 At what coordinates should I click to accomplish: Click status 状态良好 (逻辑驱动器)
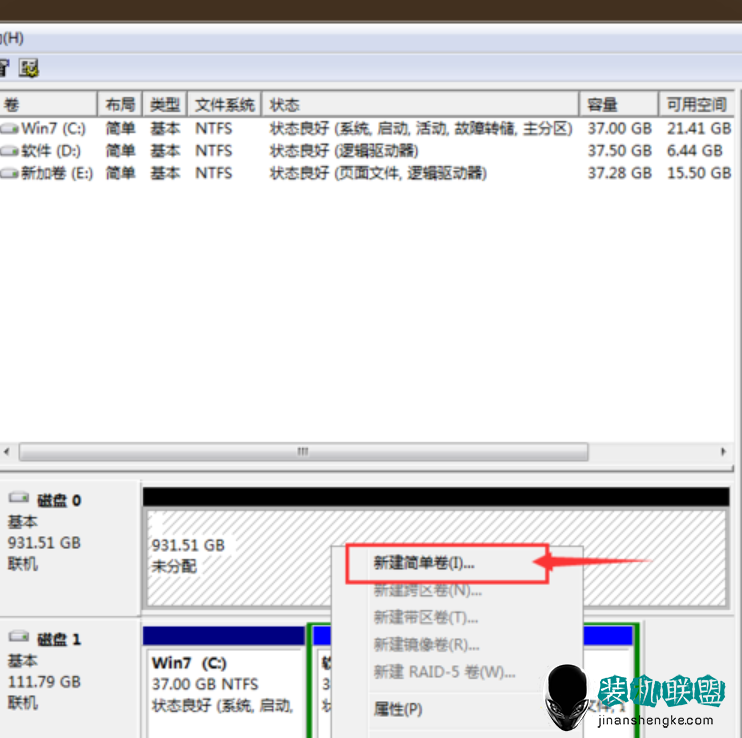point(344,151)
